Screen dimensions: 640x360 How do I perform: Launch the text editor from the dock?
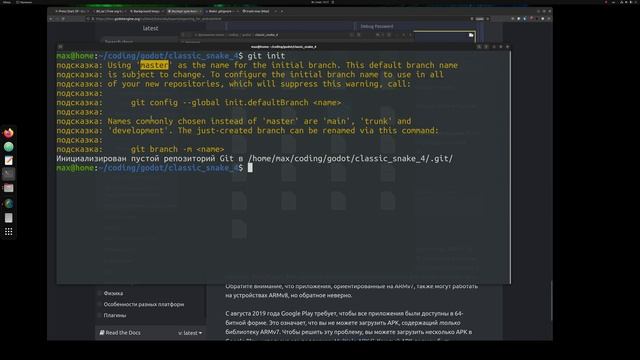tap(9, 160)
